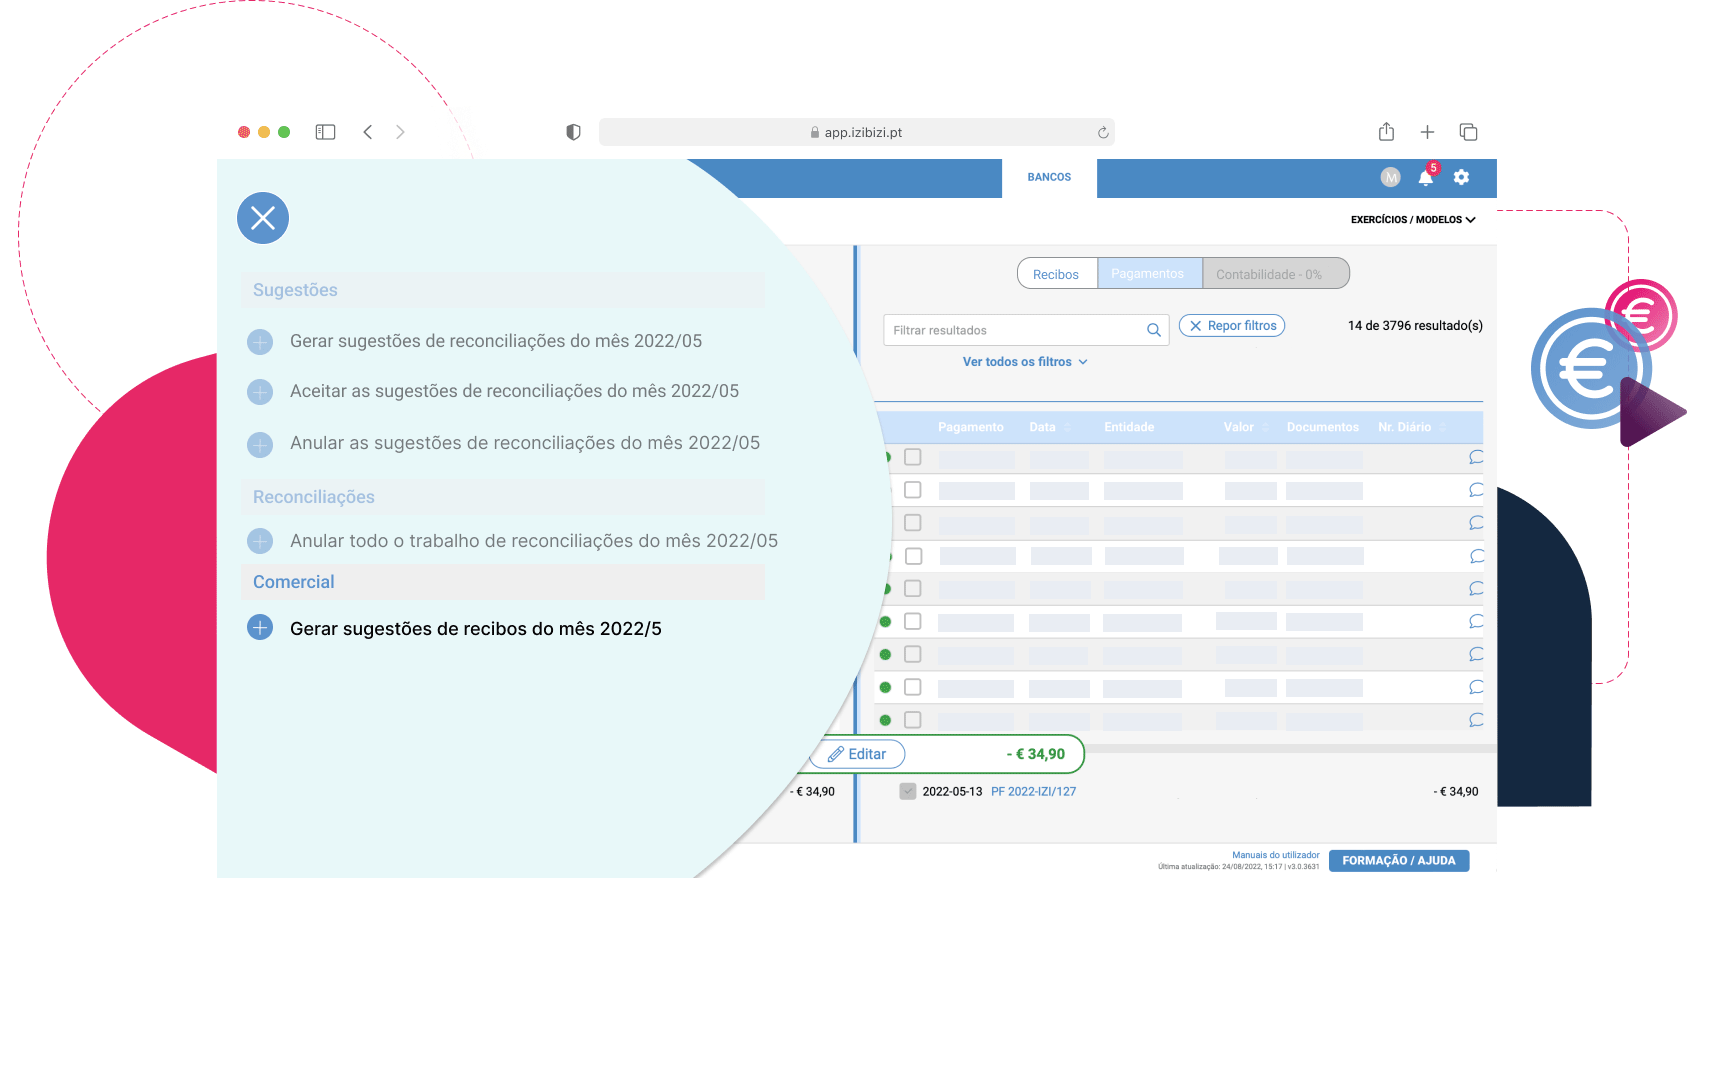The height and width of the screenshot is (1077, 1714).
Task: Click inside Filtrar resultados field
Action: point(1010,330)
